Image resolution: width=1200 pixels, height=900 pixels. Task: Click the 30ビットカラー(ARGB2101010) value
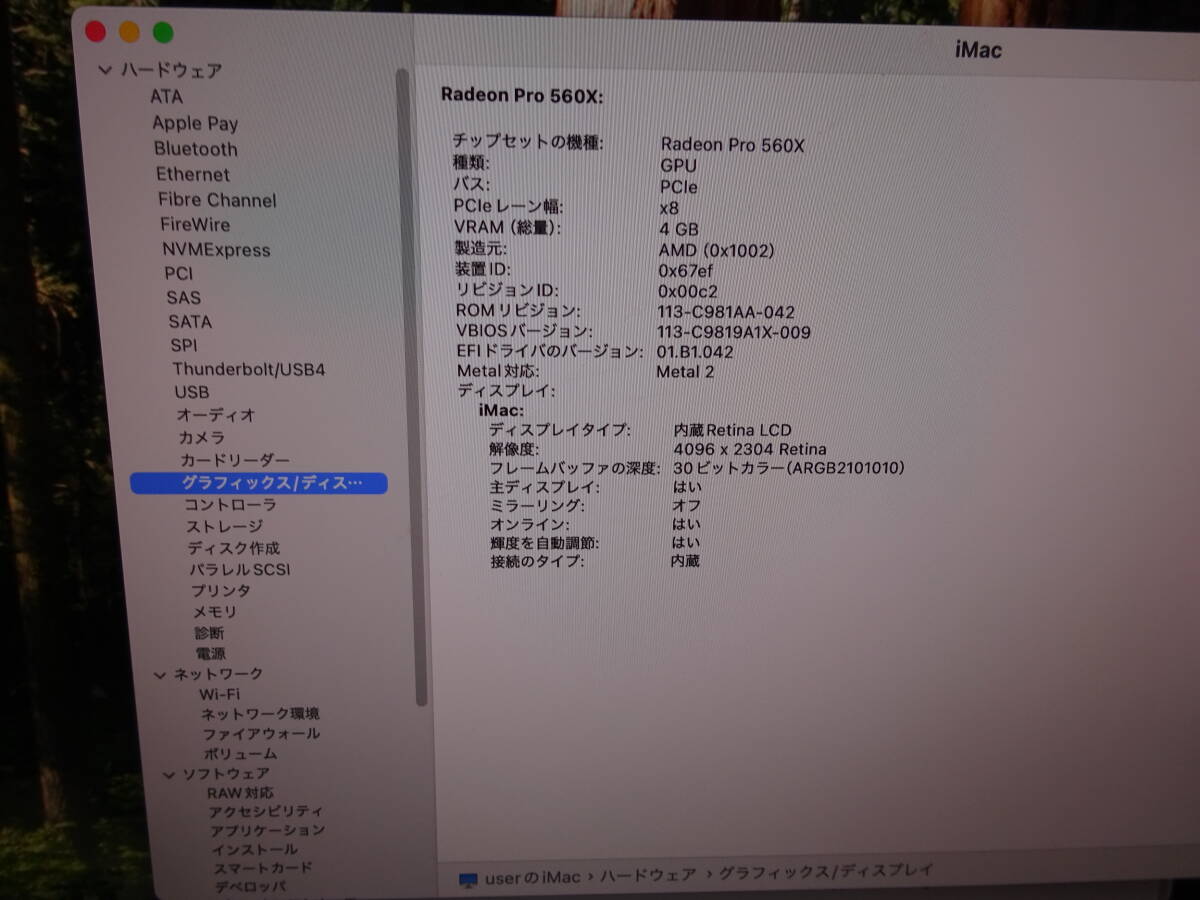[x=789, y=467]
